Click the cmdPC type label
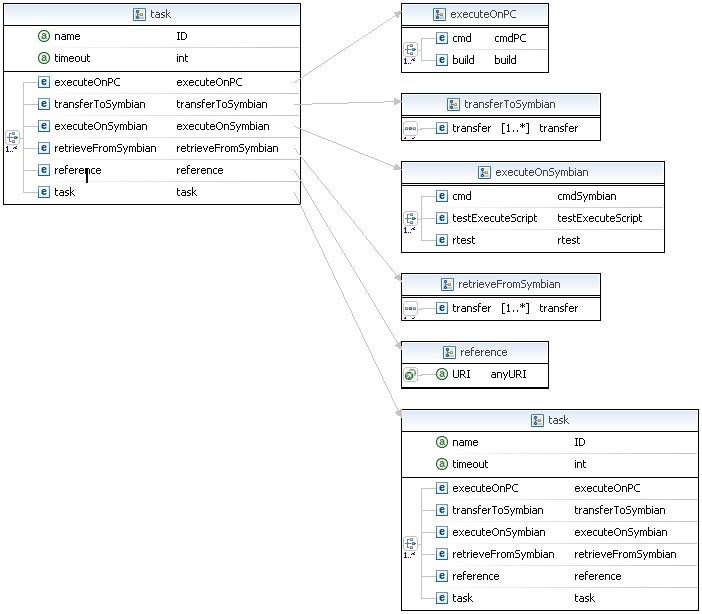Viewport: 702px width, 614px height. tap(510, 38)
